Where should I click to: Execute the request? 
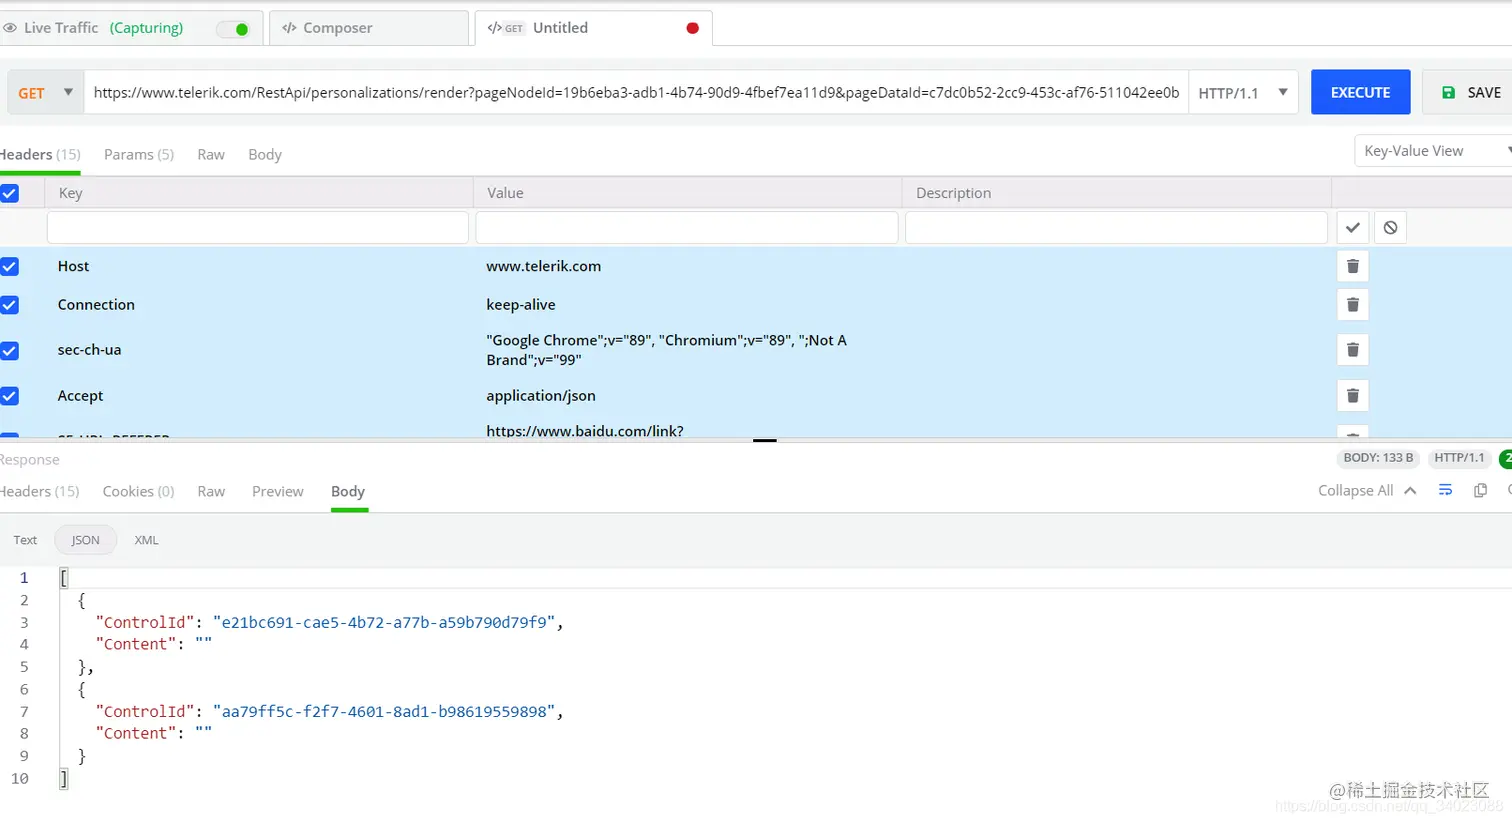(1360, 92)
